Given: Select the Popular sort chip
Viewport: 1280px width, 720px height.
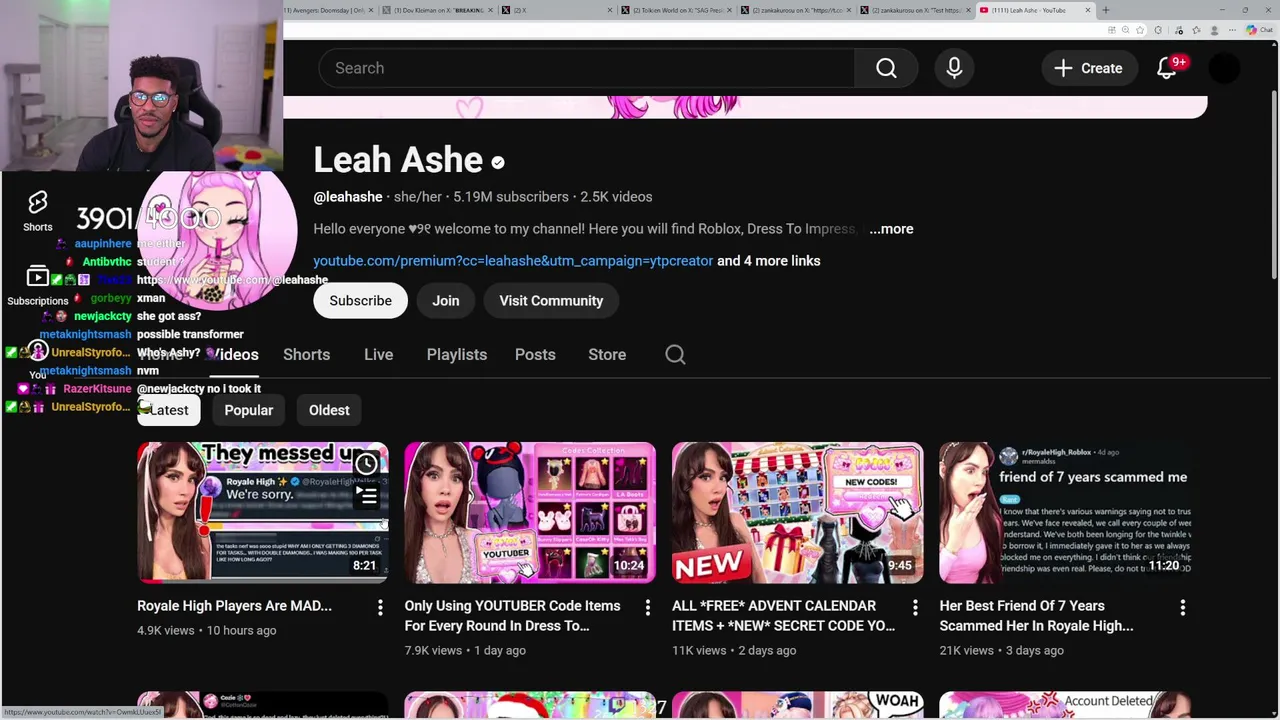Looking at the screenshot, I should 248,410.
